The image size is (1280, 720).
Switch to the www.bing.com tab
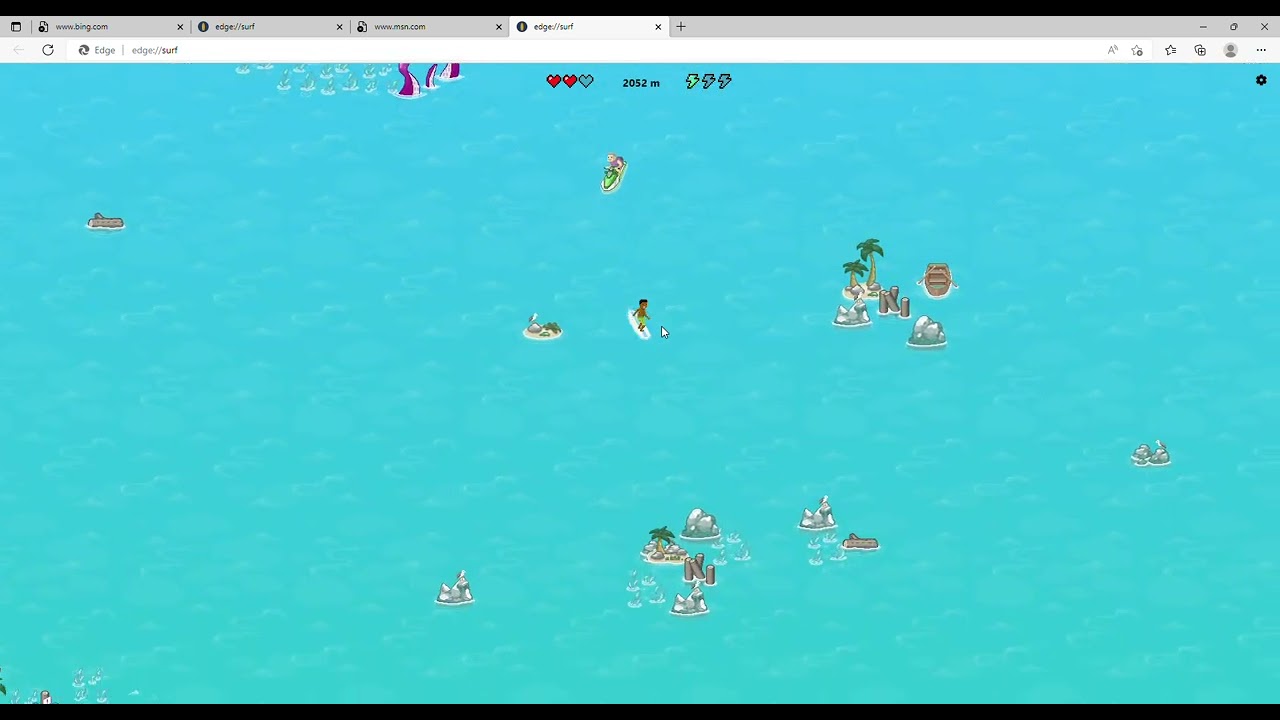coord(112,27)
